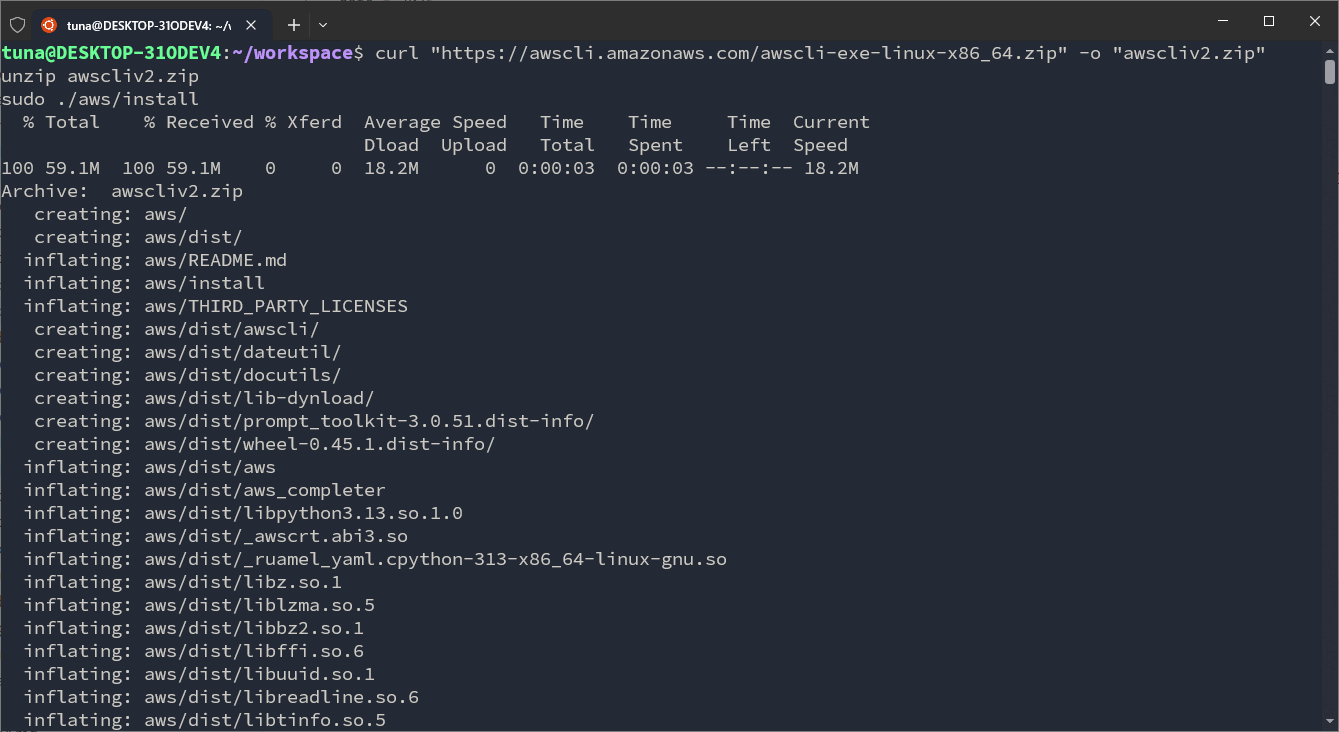Screen dimensions: 1339x732
Task: Maximize the terminal window
Action: pos(1269,21)
